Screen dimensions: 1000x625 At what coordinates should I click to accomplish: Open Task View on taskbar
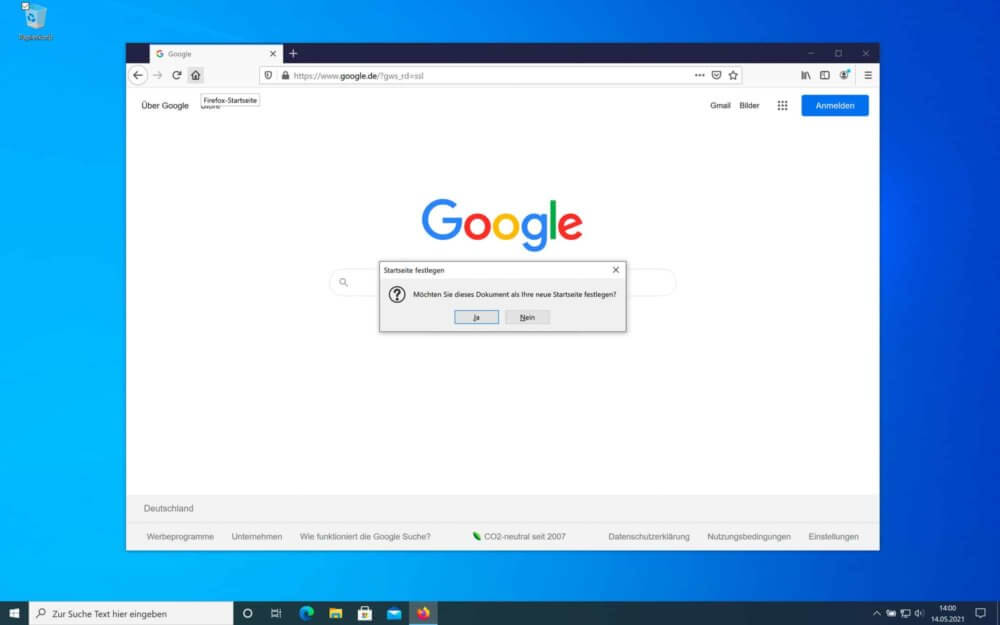276,613
